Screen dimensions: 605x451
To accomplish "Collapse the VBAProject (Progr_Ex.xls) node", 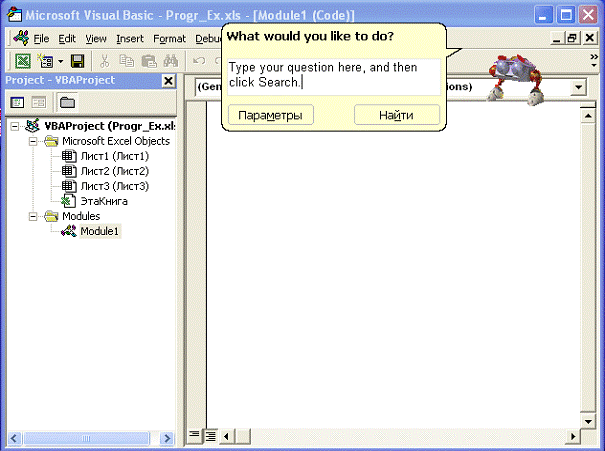I will coord(15,126).
